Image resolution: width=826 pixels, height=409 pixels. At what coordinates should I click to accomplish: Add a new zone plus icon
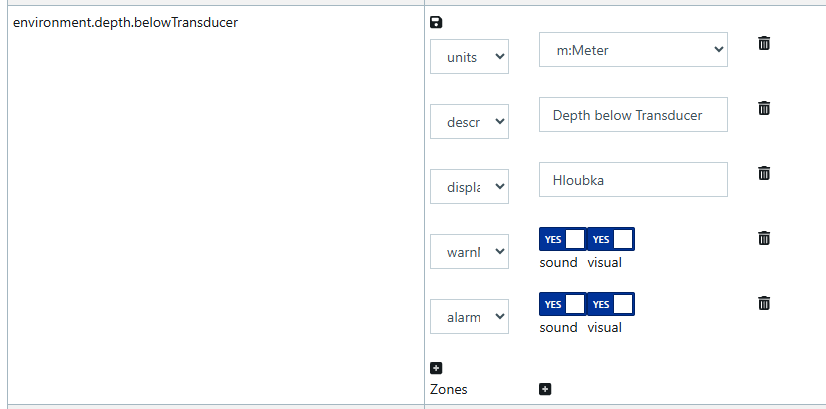(x=545, y=389)
